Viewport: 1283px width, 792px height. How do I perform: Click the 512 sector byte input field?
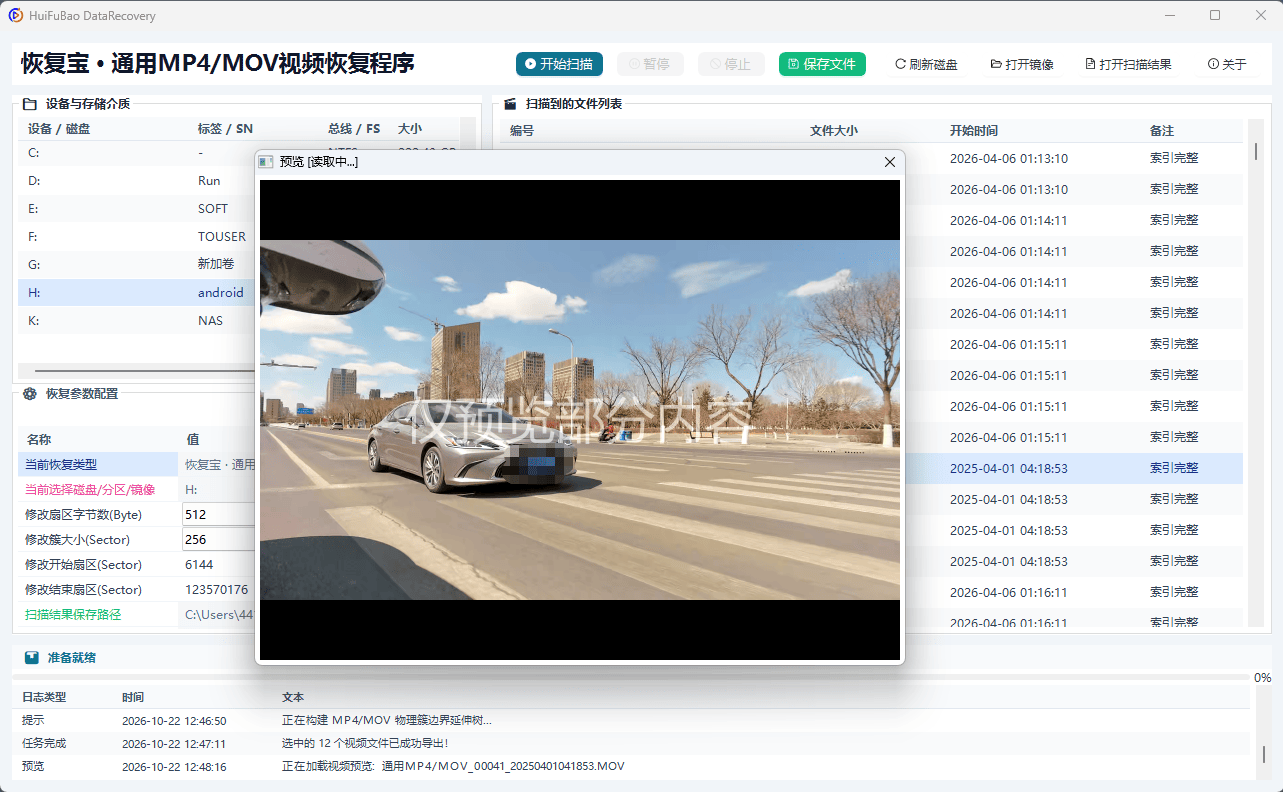219,514
